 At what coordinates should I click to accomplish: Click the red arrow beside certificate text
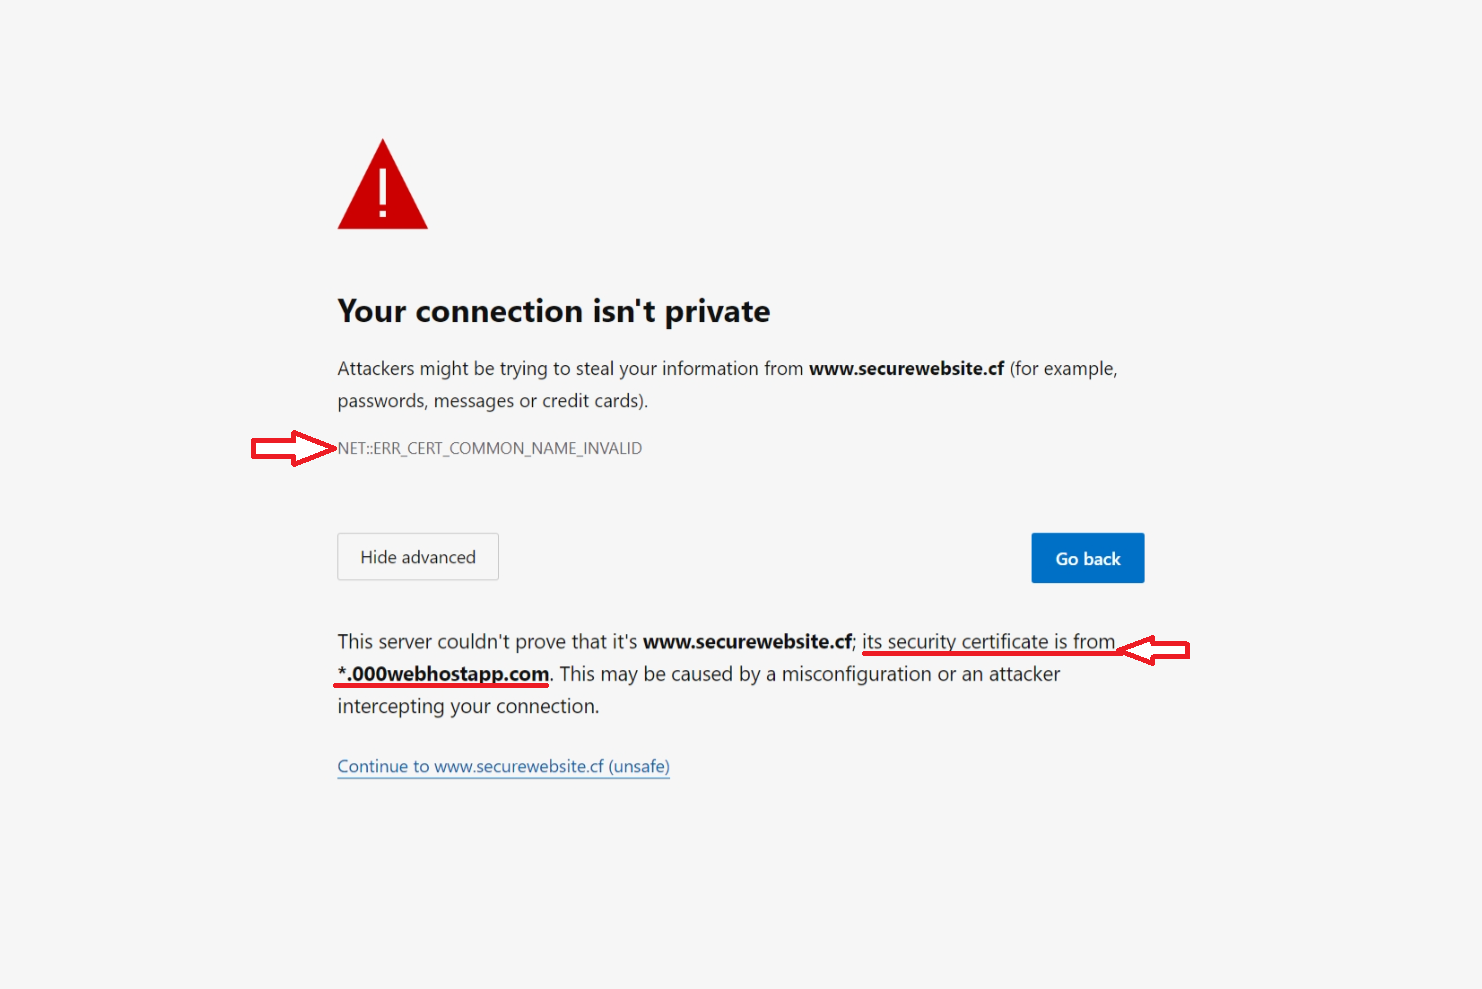pos(1152,651)
